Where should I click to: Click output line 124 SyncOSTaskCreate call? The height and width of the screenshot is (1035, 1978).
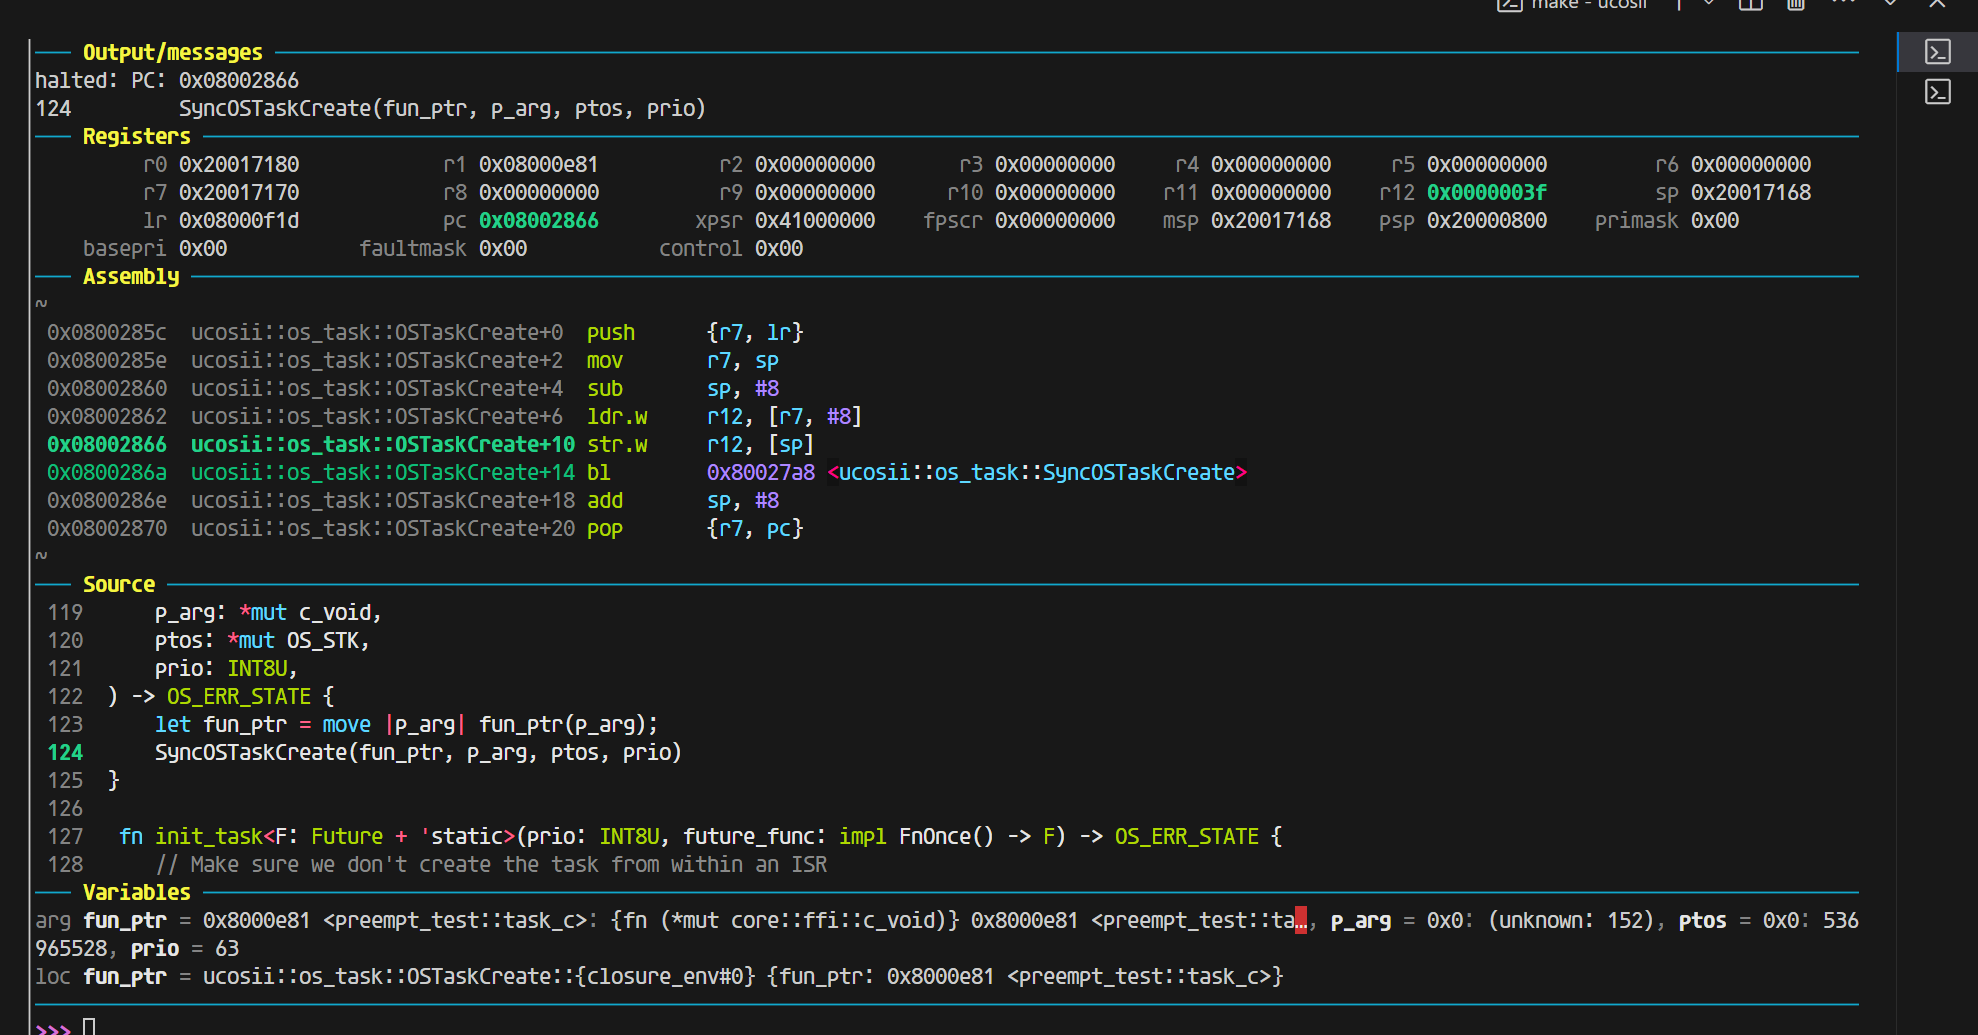point(370,108)
